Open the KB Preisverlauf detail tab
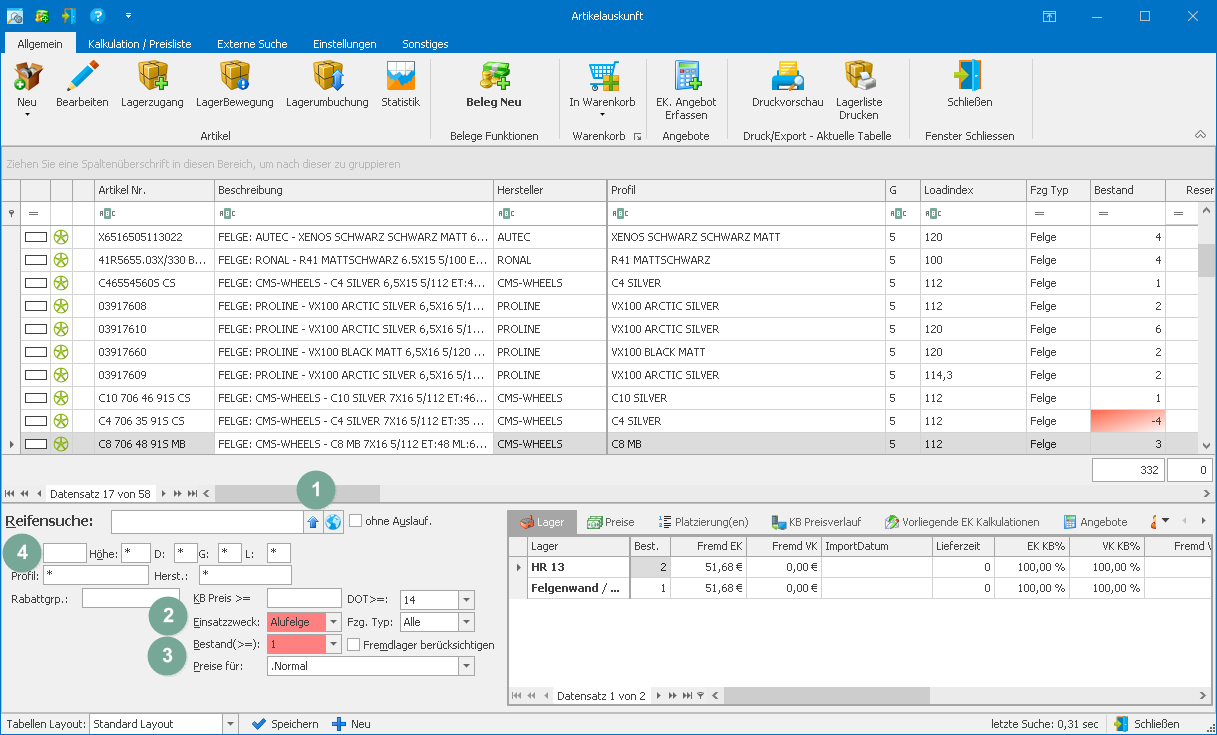The width and height of the screenshot is (1217, 735). 816,522
